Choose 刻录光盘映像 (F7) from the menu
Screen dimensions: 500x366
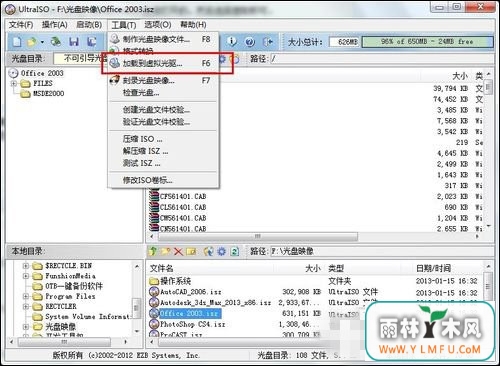pyautogui.click(x=163, y=80)
